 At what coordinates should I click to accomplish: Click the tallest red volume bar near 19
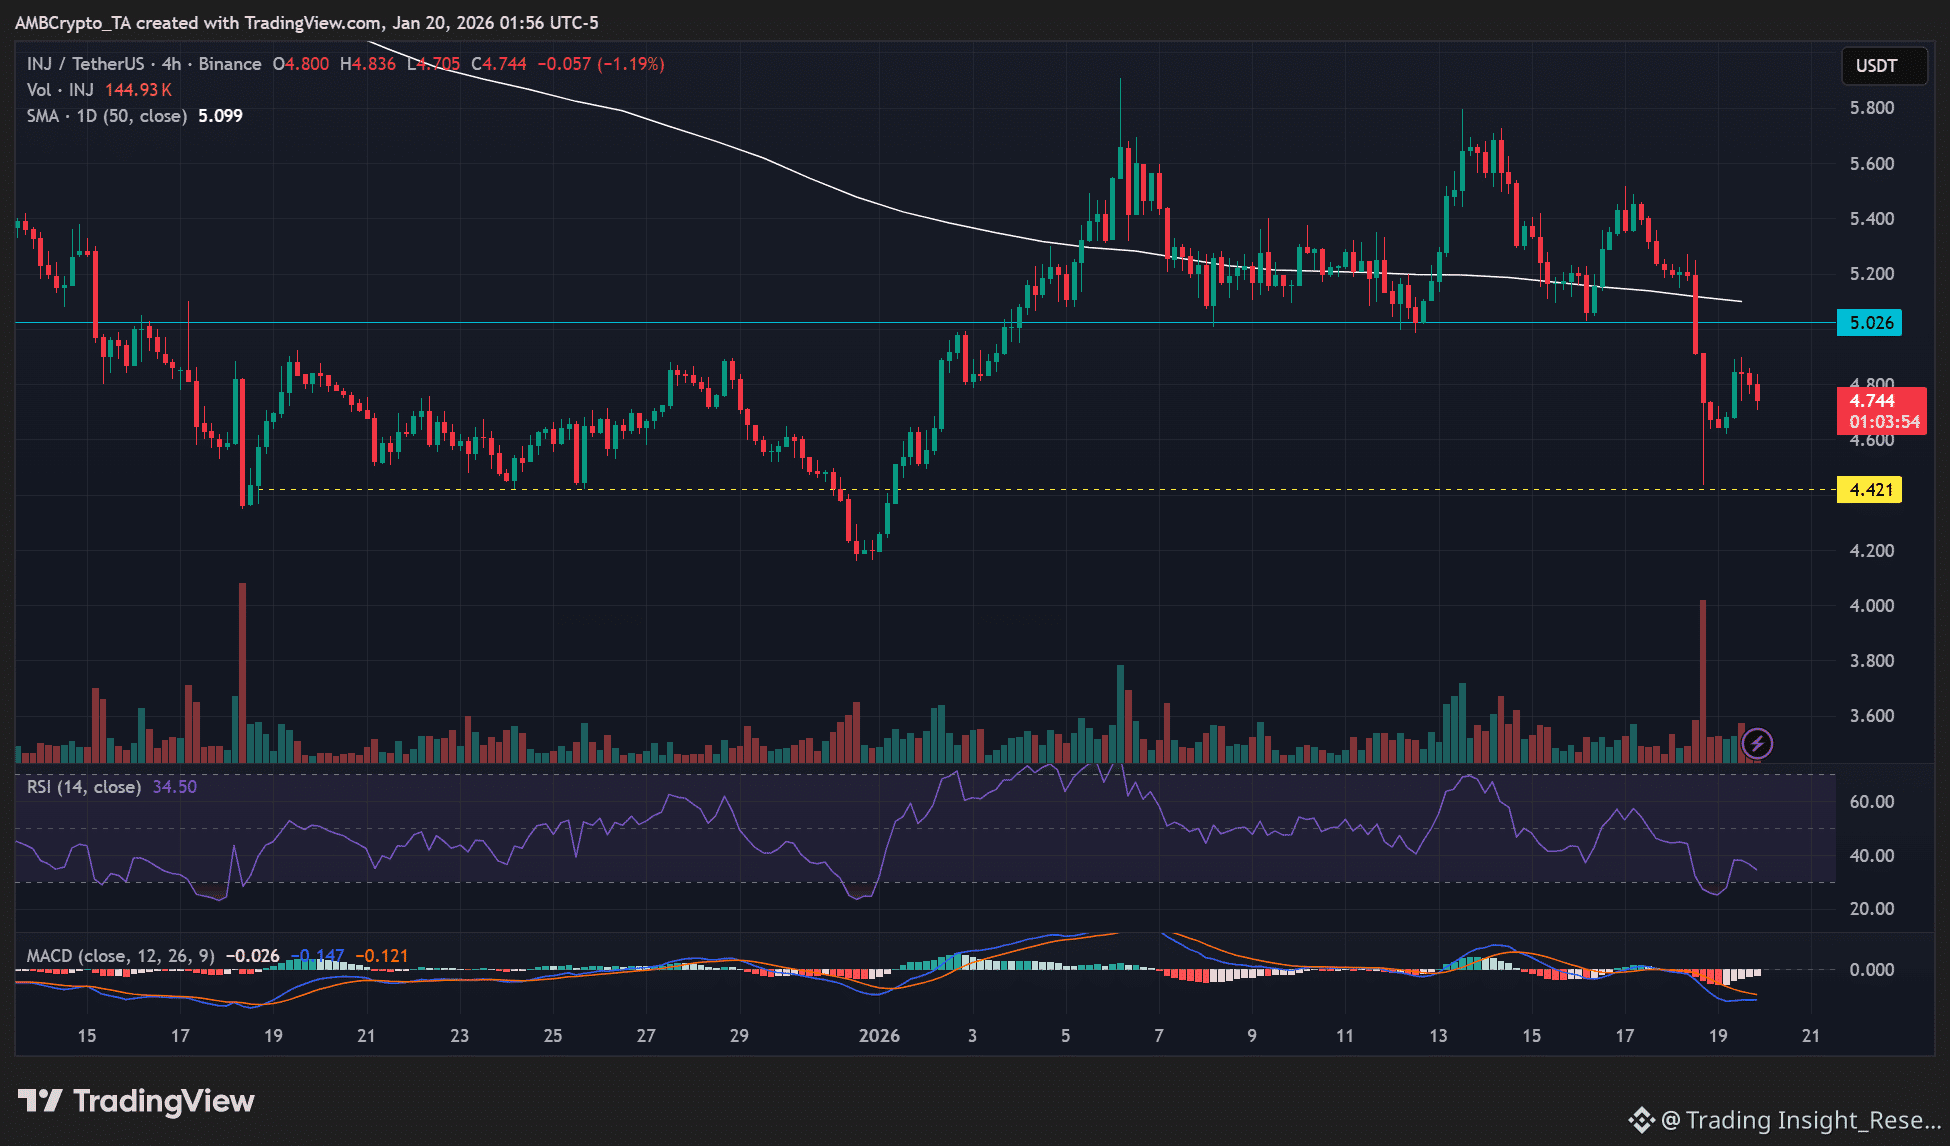pyautogui.click(x=1702, y=680)
